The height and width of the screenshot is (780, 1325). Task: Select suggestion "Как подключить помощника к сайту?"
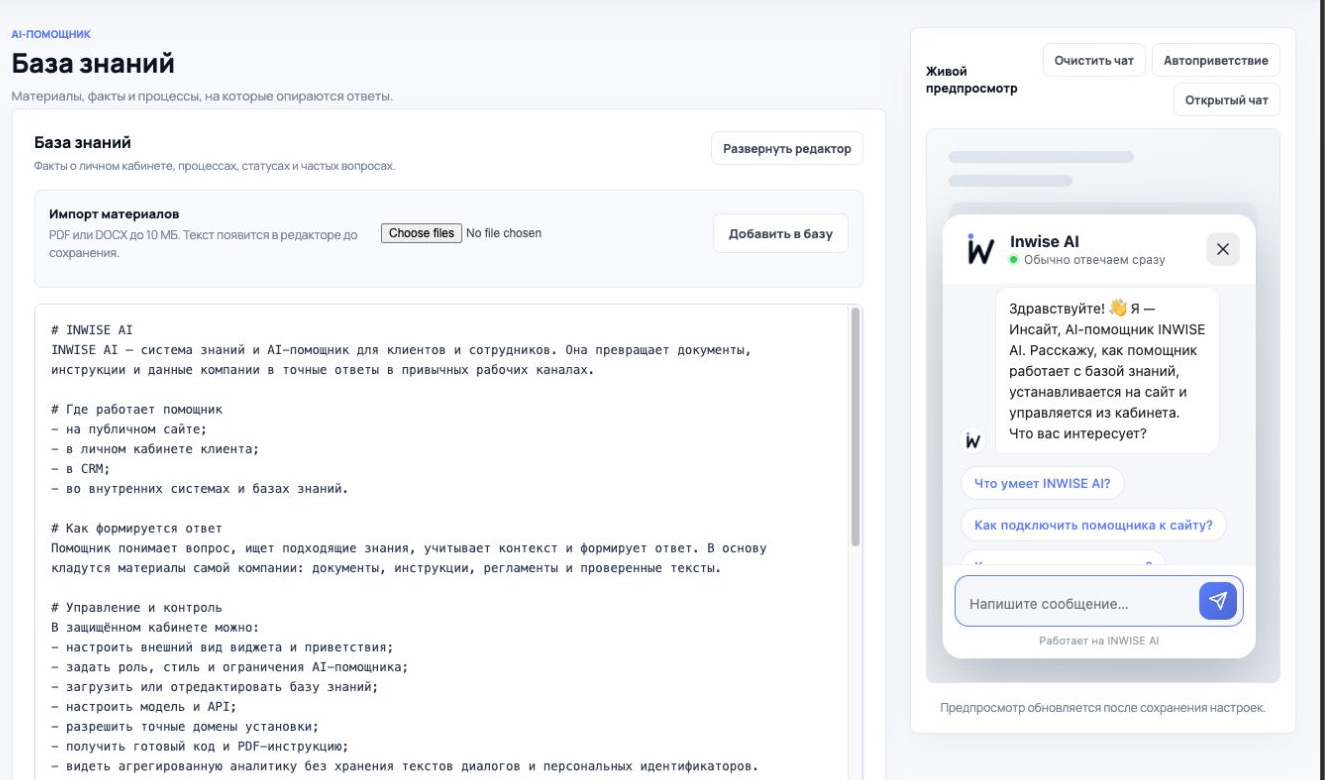coord(1093,524)
